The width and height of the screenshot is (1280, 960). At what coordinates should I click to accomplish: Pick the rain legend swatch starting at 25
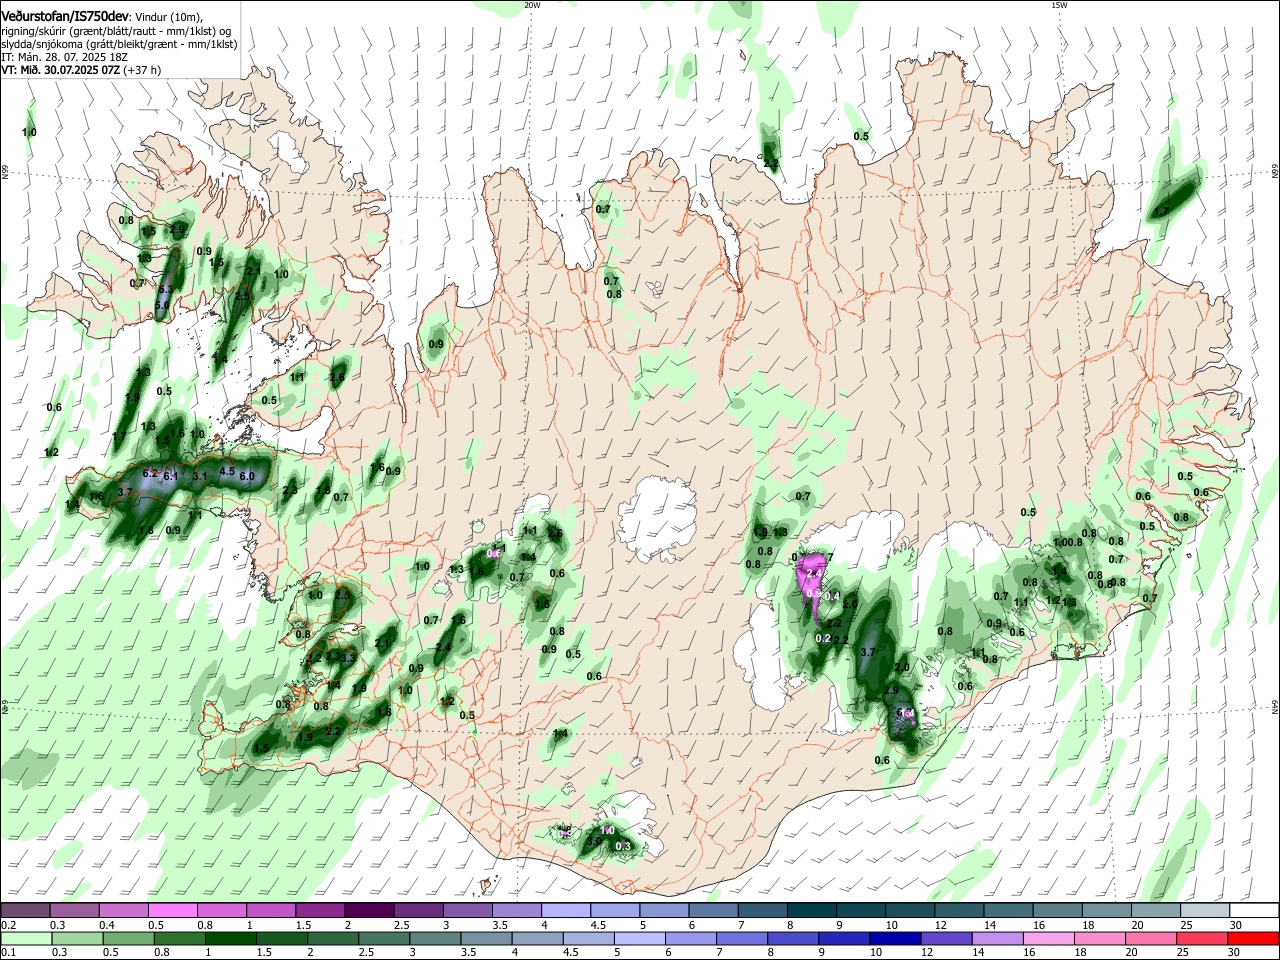[1201, 938]
